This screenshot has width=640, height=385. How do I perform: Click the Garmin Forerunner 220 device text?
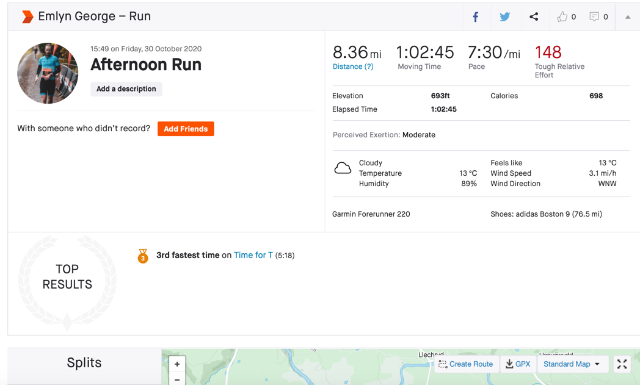371,214
